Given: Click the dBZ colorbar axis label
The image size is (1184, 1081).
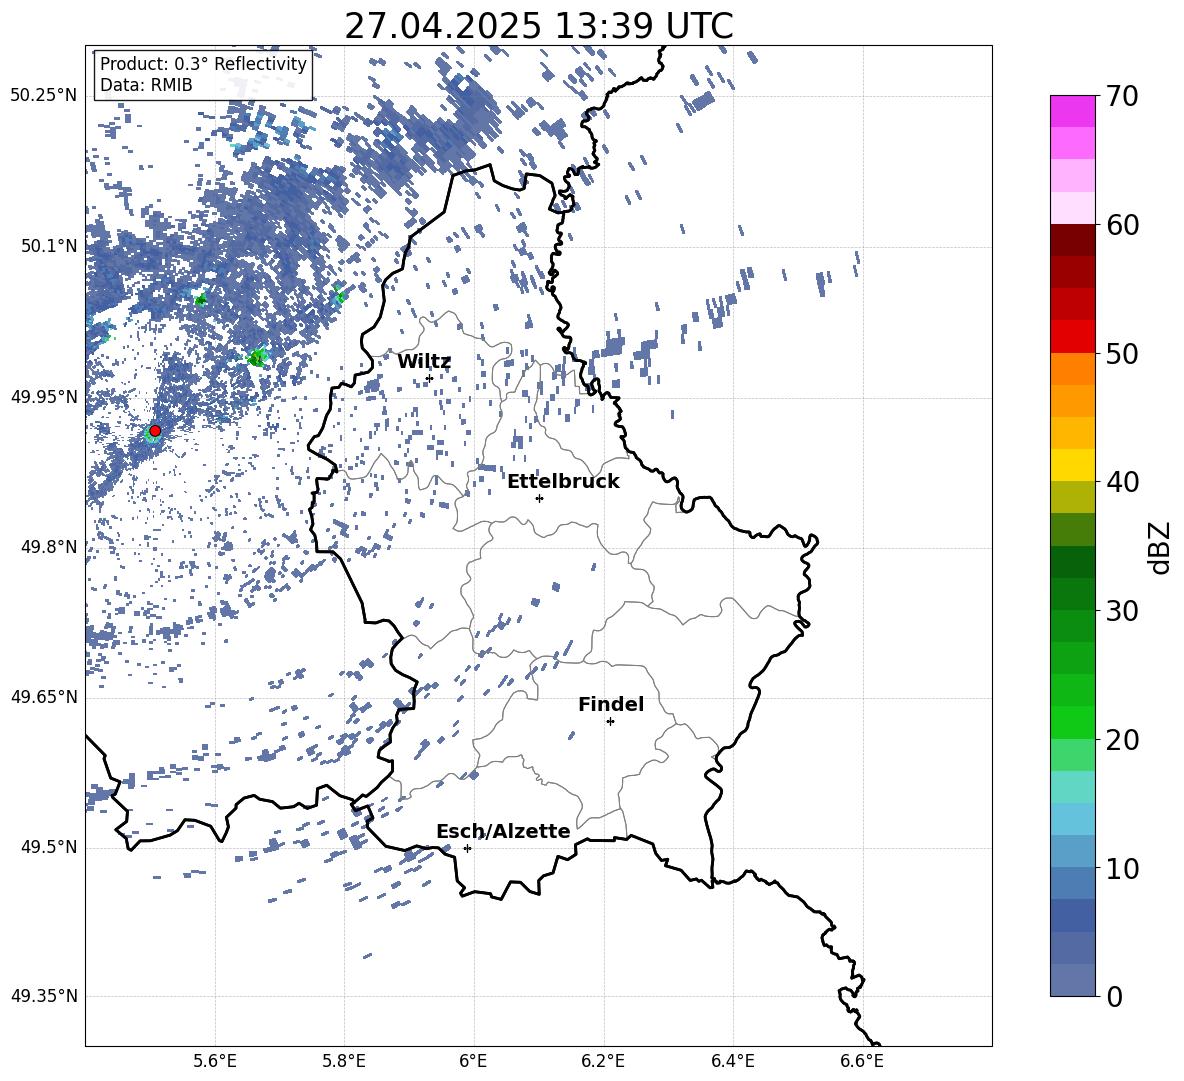Looking at the screenshot, I should pos(1161,547).
